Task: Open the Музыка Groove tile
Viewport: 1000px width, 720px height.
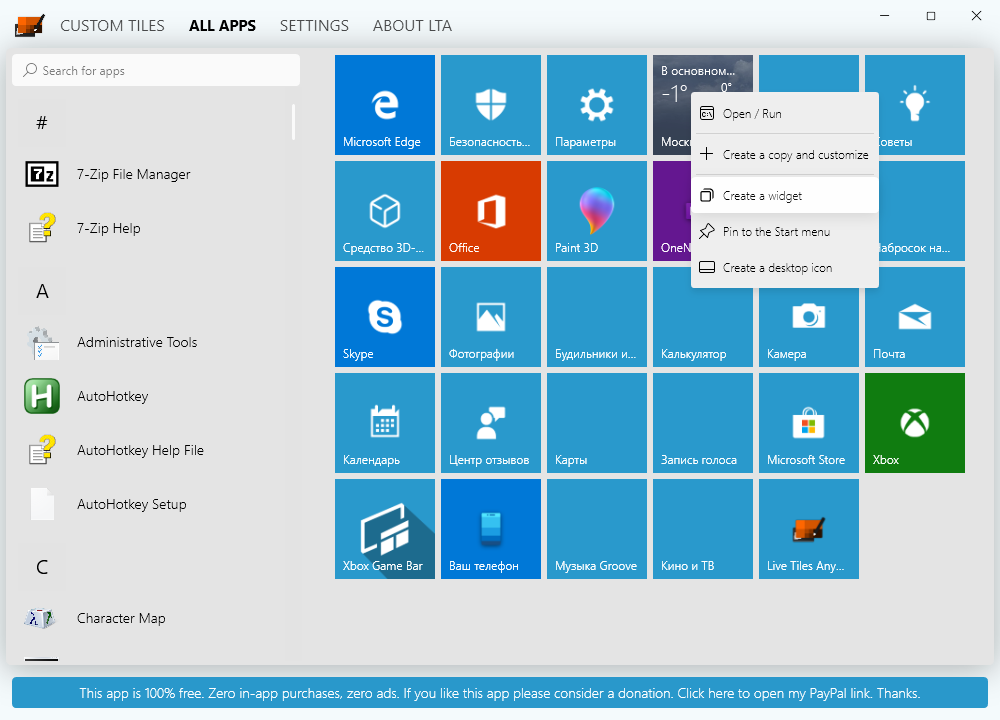Action: (596, 529)
